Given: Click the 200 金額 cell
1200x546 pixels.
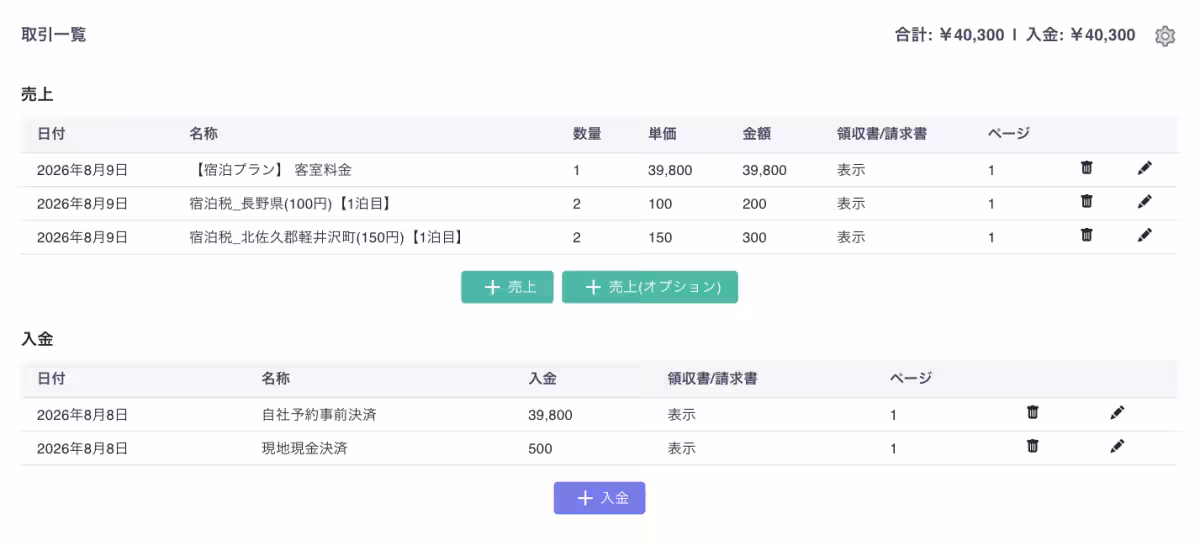Looking at the screenshot, I should click(x=755, y=204).
